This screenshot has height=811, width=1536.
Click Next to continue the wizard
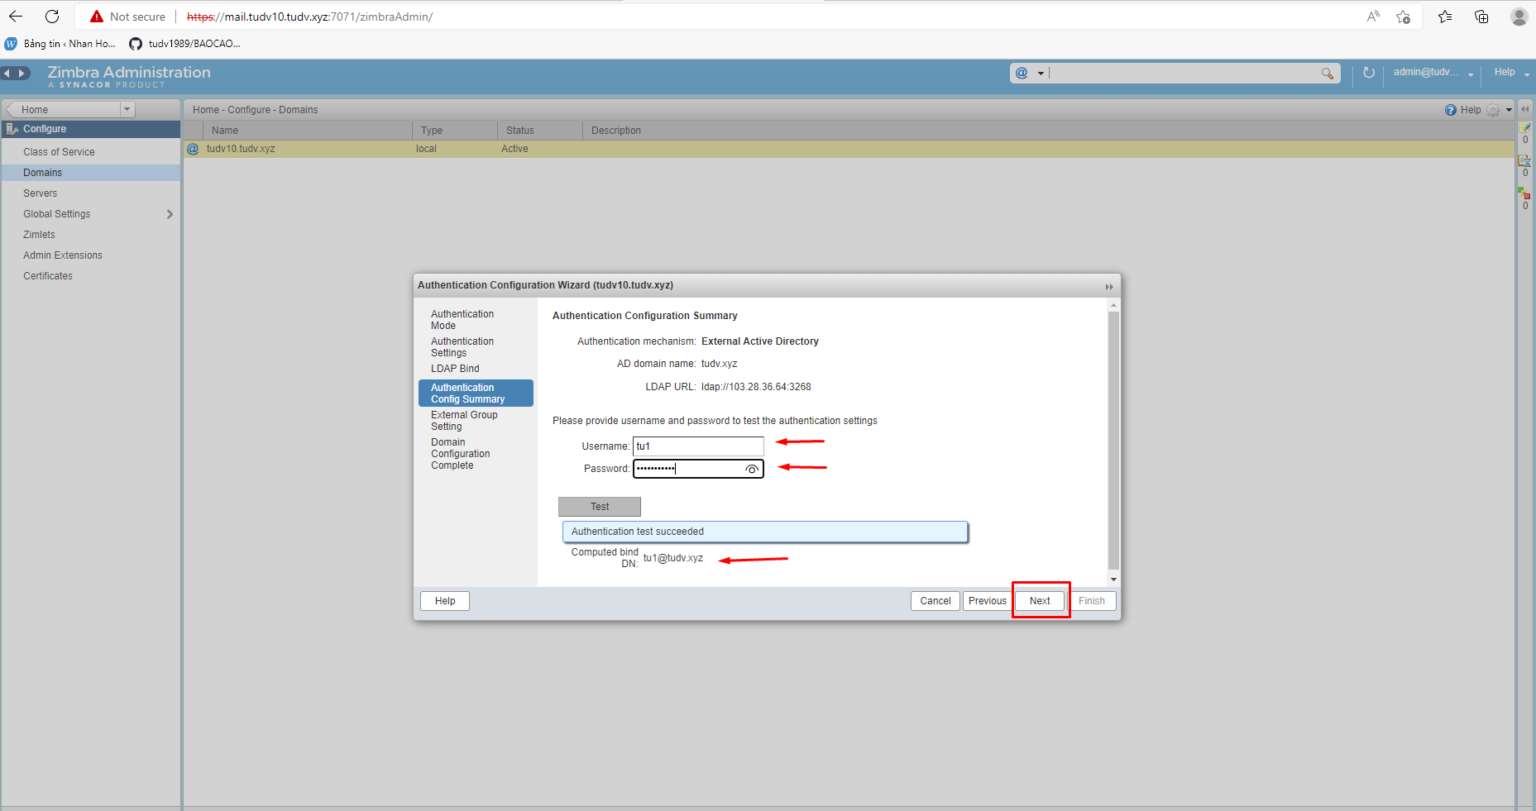click(1039, 600)
